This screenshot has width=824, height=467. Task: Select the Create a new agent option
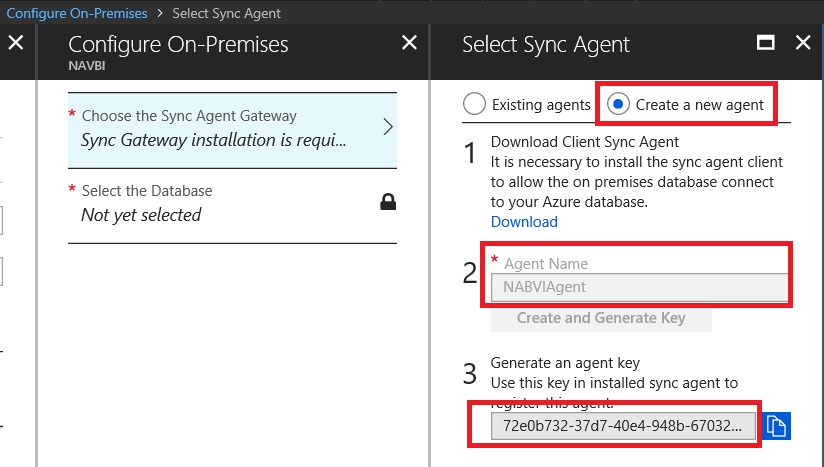[685, 105]
